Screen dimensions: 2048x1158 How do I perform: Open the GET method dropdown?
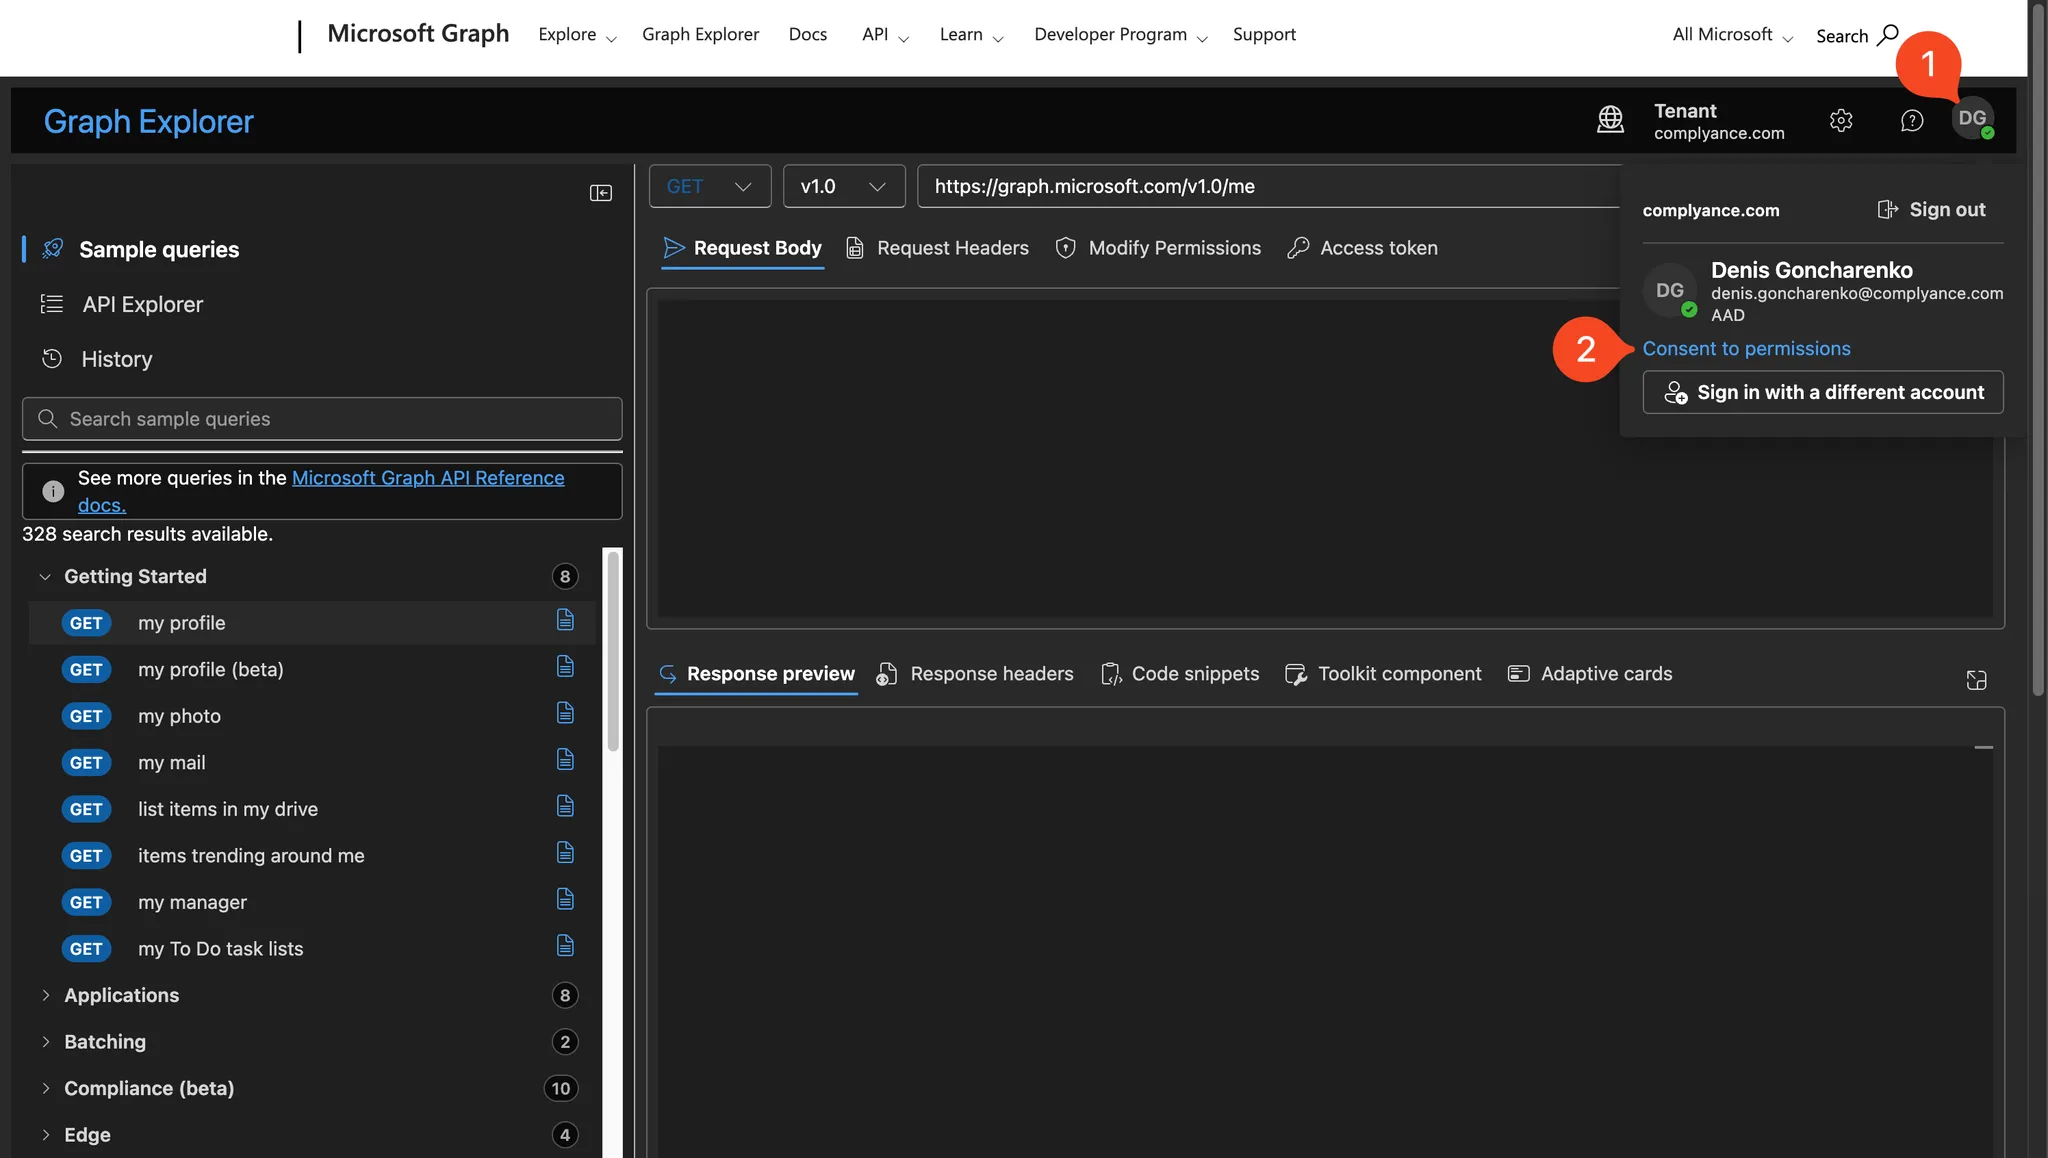[x=710, y=186]
